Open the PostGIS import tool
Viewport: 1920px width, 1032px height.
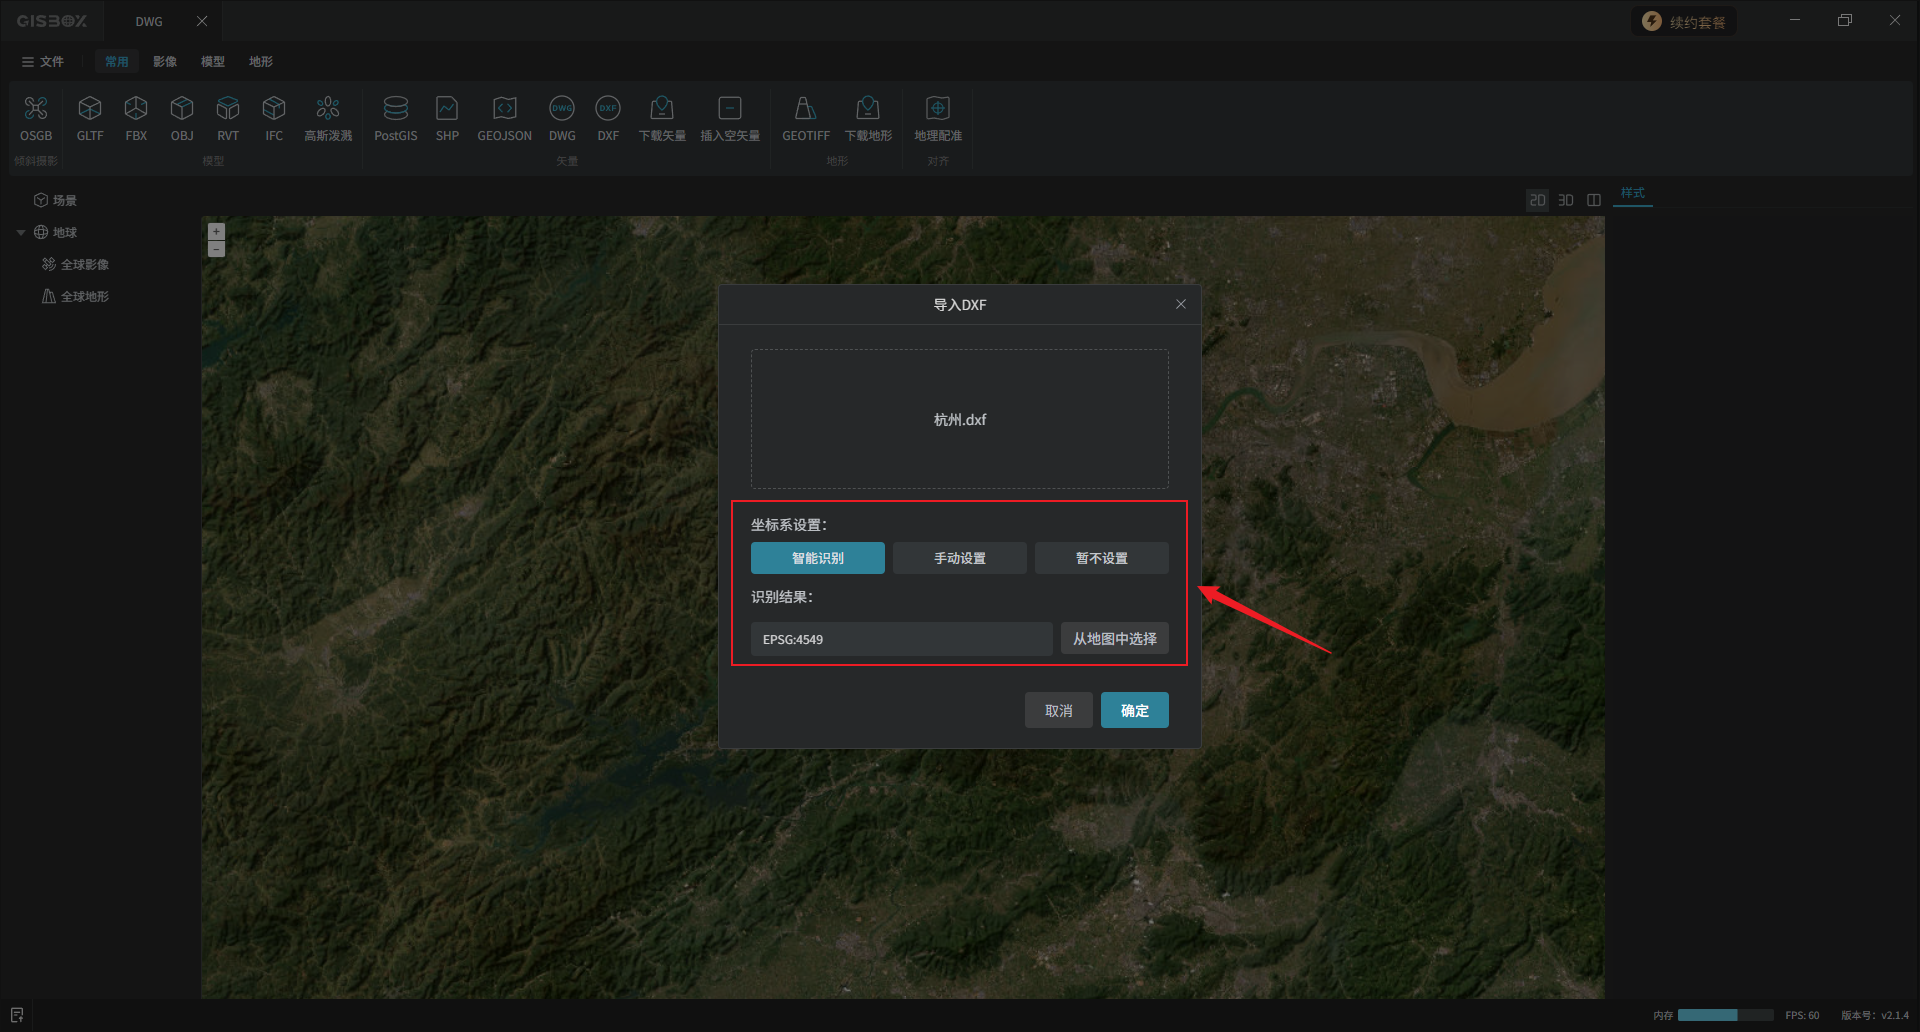[395, 109]
